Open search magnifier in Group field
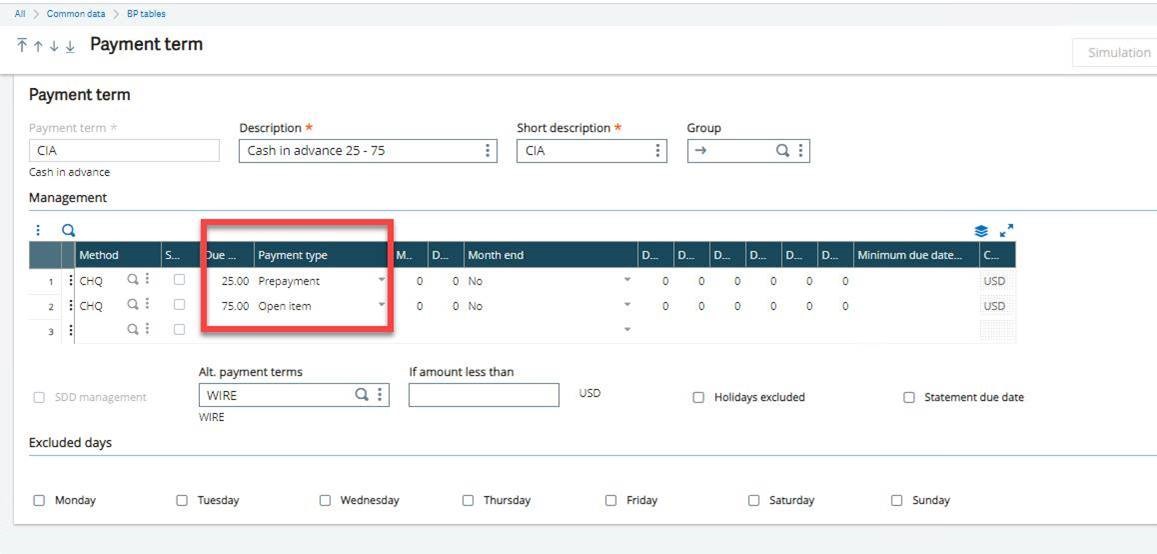 coord(783,151)
